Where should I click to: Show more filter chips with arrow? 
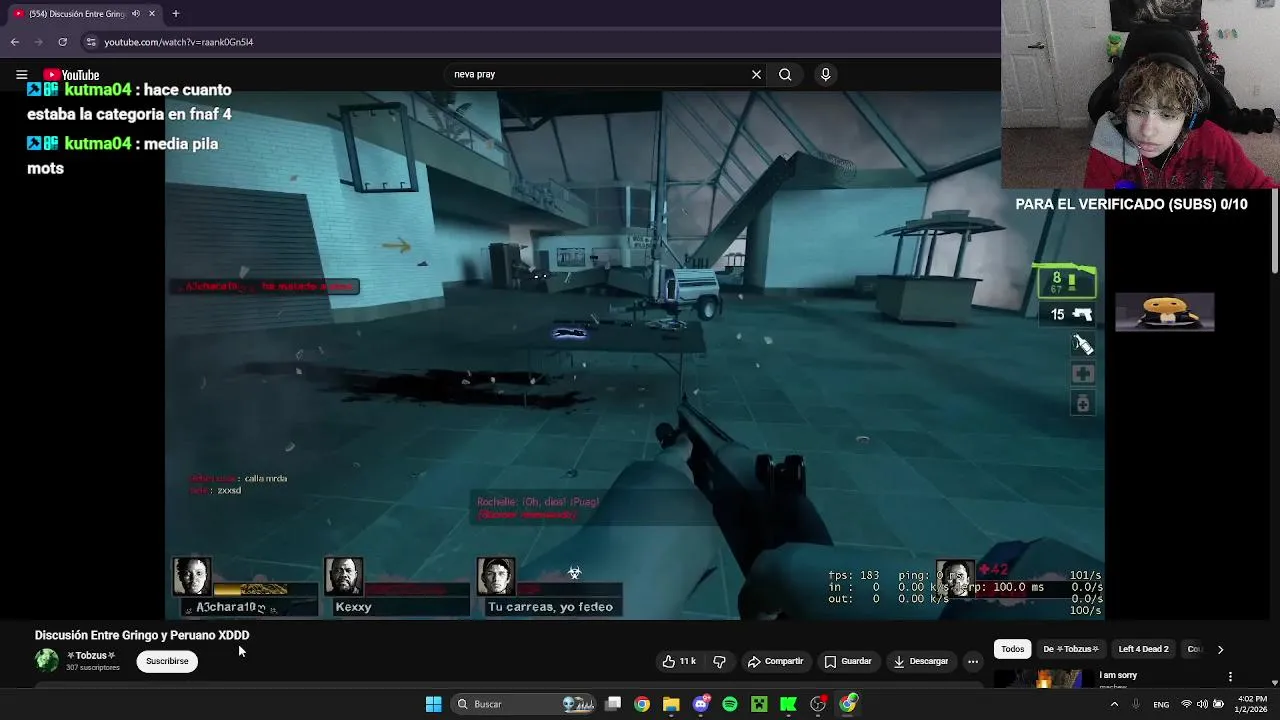[1220, 649]
